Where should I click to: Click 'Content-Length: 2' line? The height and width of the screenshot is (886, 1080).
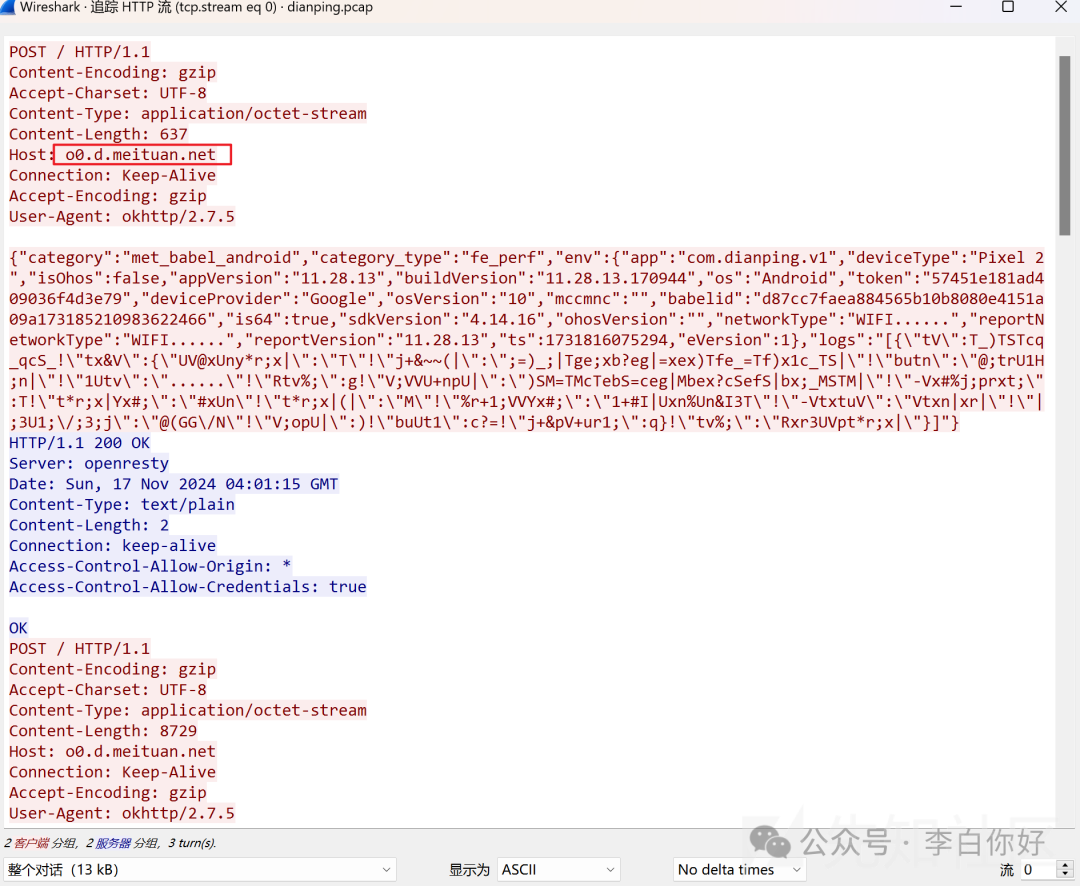(89, 525)
